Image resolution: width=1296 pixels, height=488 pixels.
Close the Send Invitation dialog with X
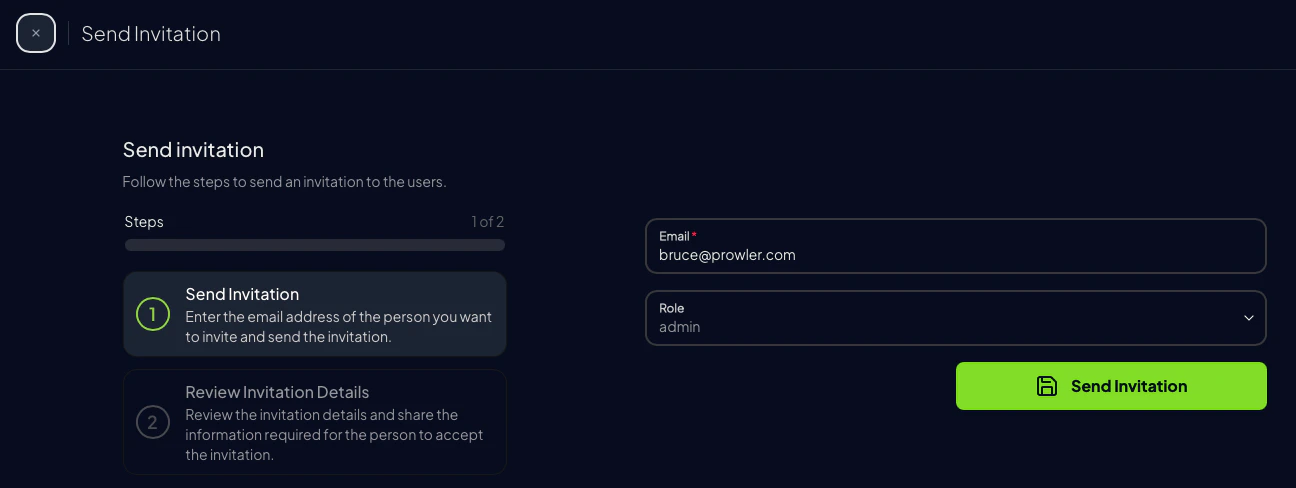36,34
